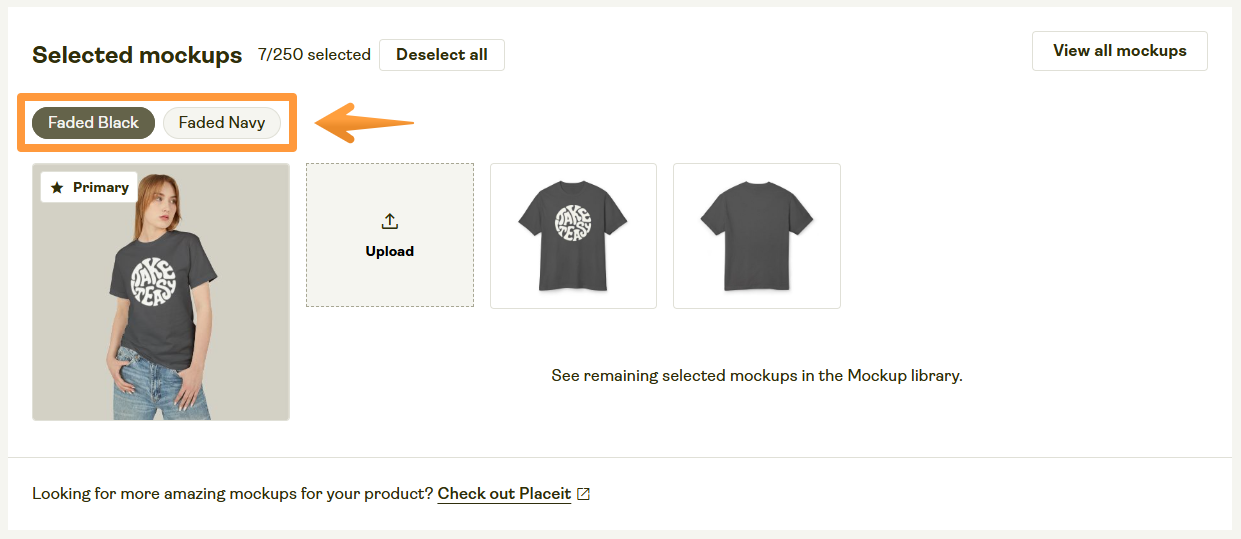This screenshot has height=539, width=1241.
Task: Click the See remaining selected mockups message
Action: coord(756,376)
